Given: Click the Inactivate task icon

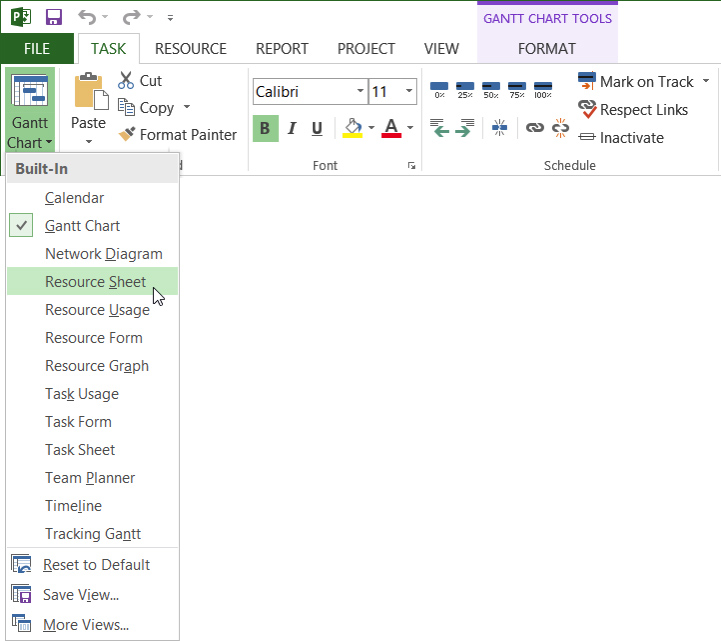Looking at the screenshot, I should tap(587, 137).
